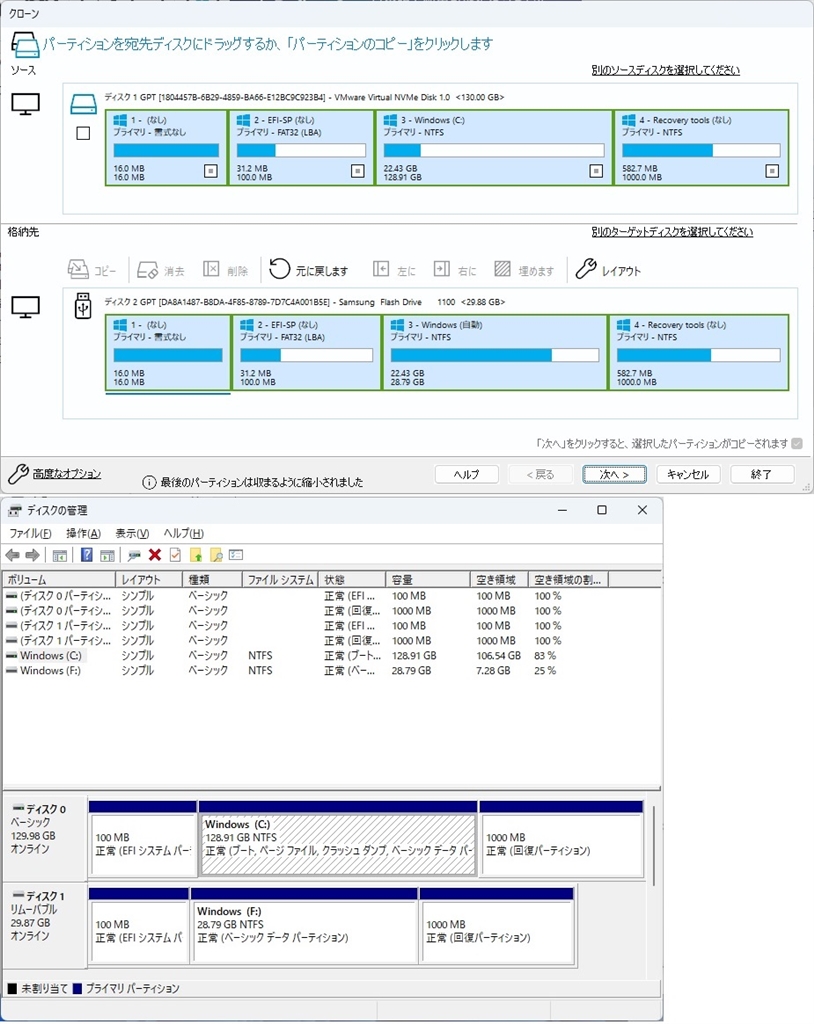The height and width of the screenshot is (1024, 814).
Task: Click the Copy partition toolbar icon
Action: 78,269
